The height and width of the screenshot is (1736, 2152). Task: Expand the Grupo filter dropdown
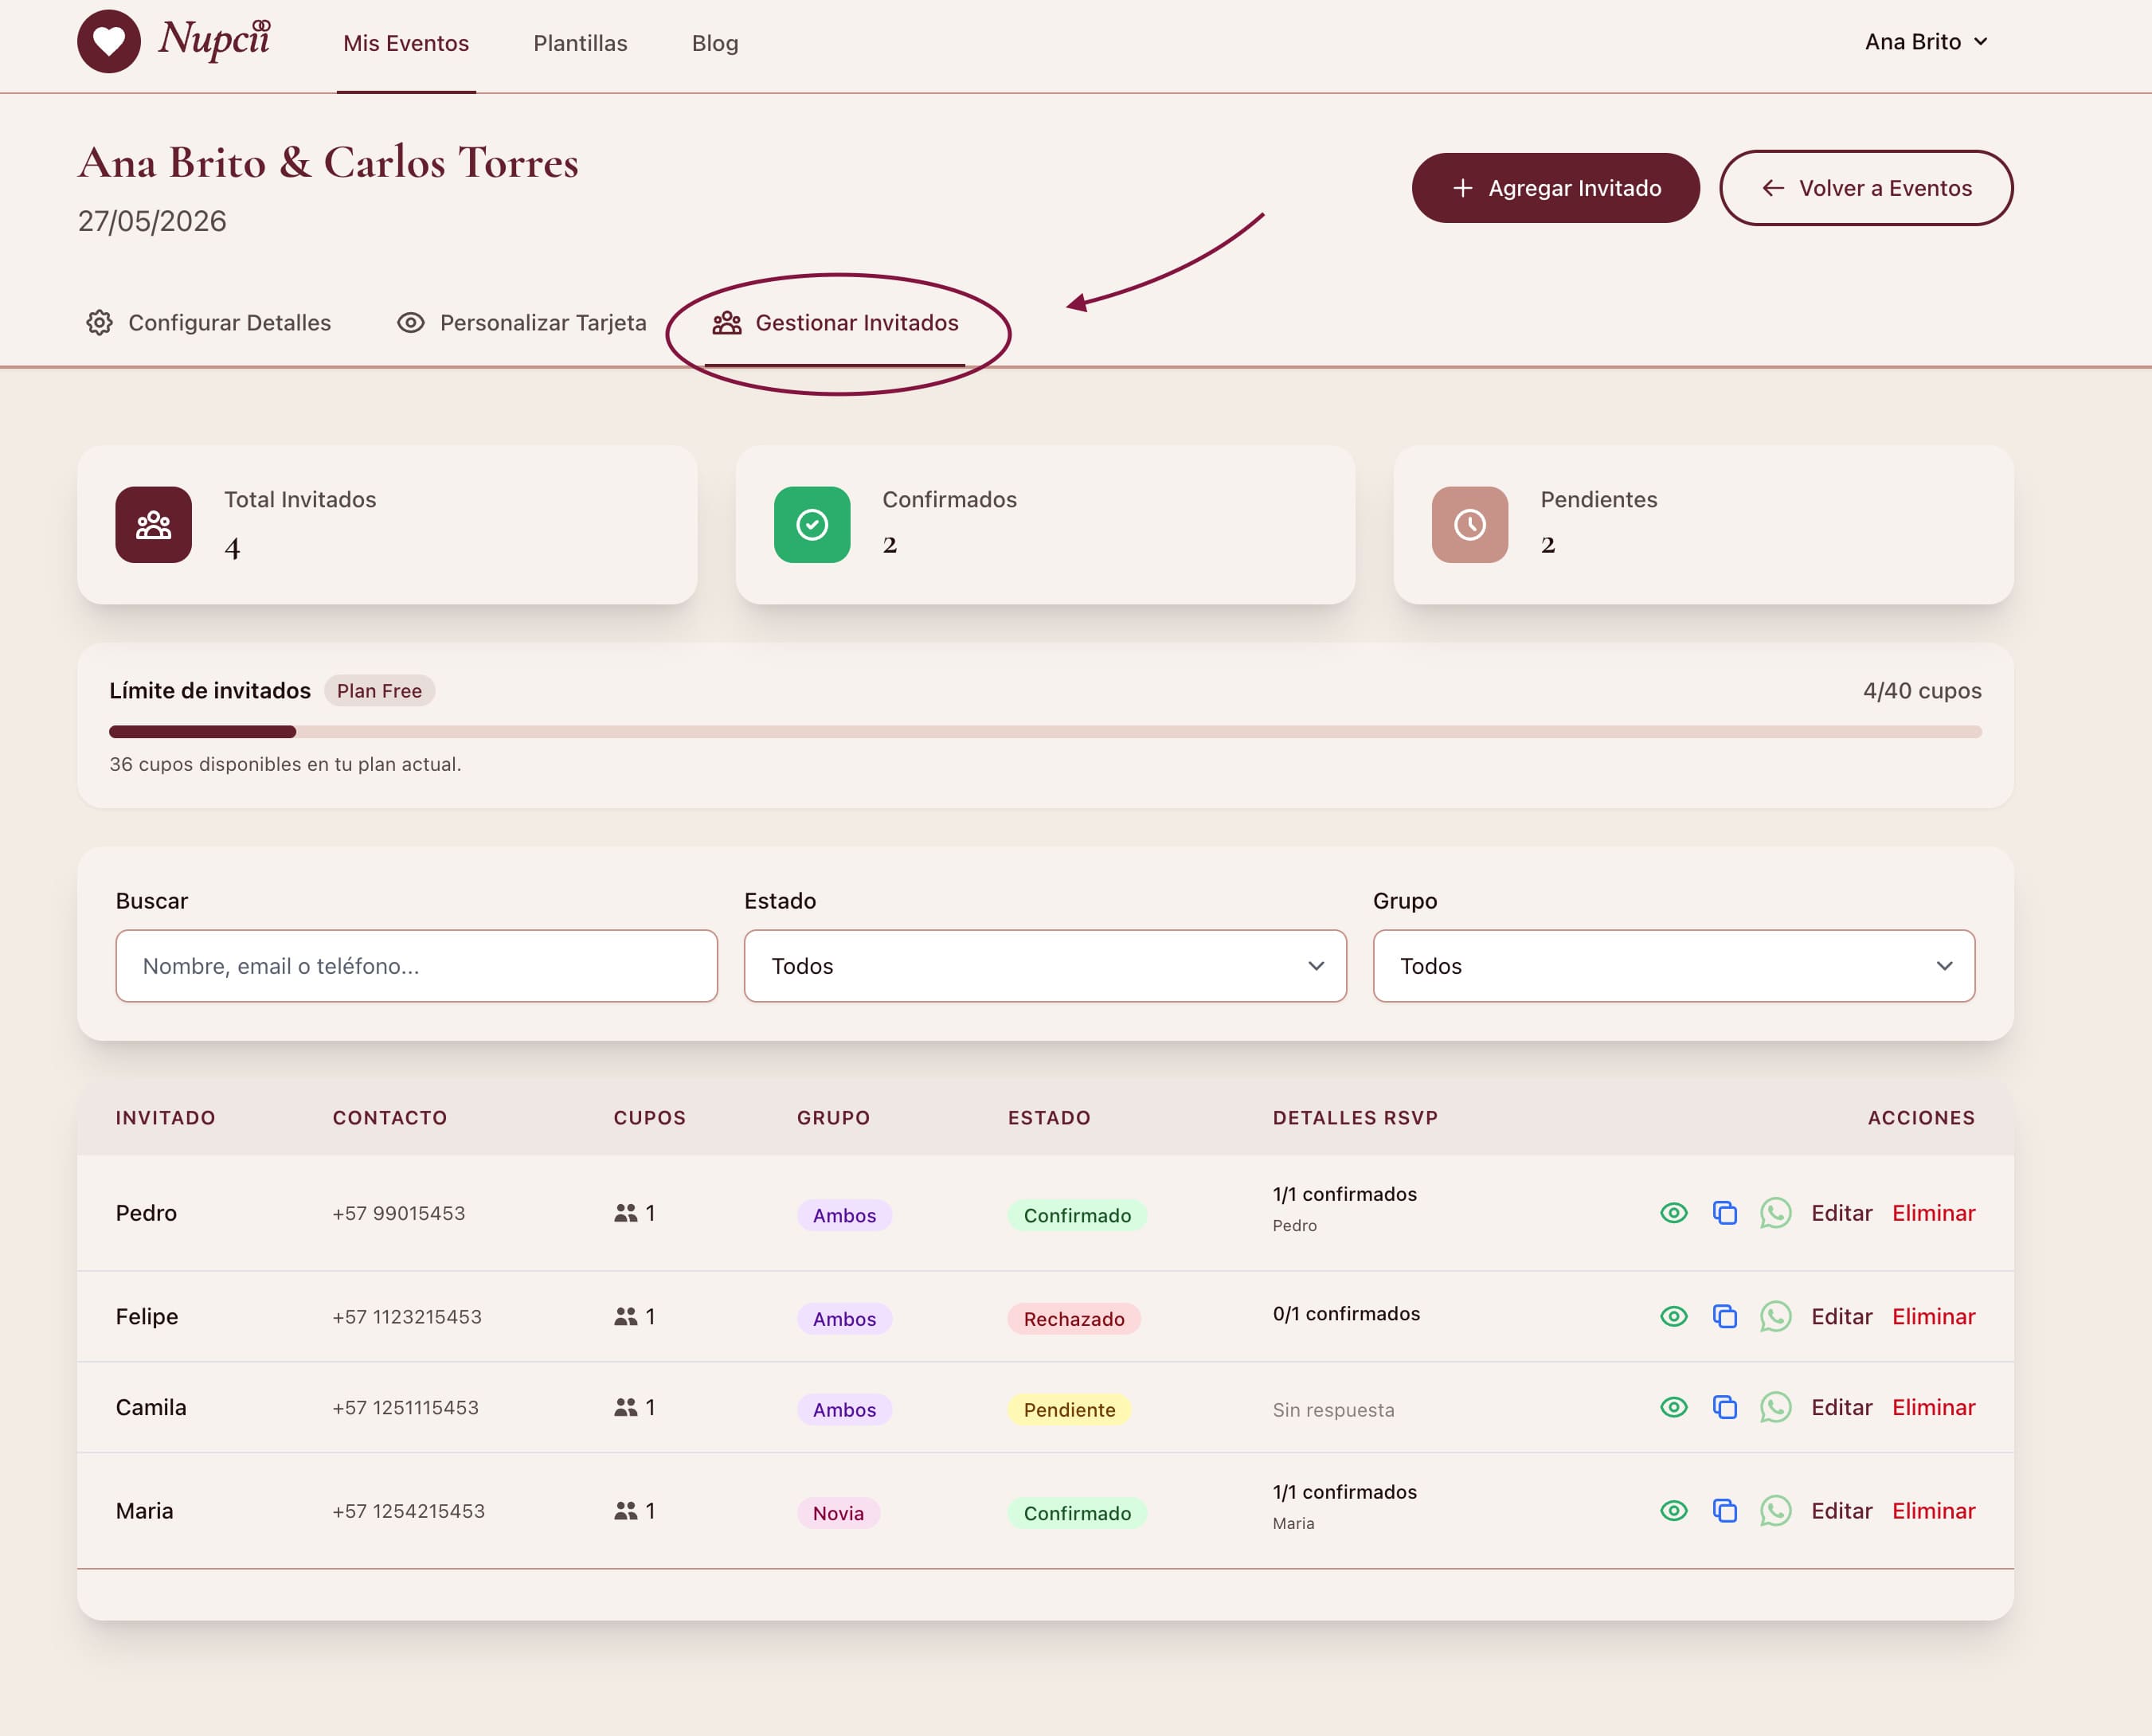click(x=1673, y=966)
